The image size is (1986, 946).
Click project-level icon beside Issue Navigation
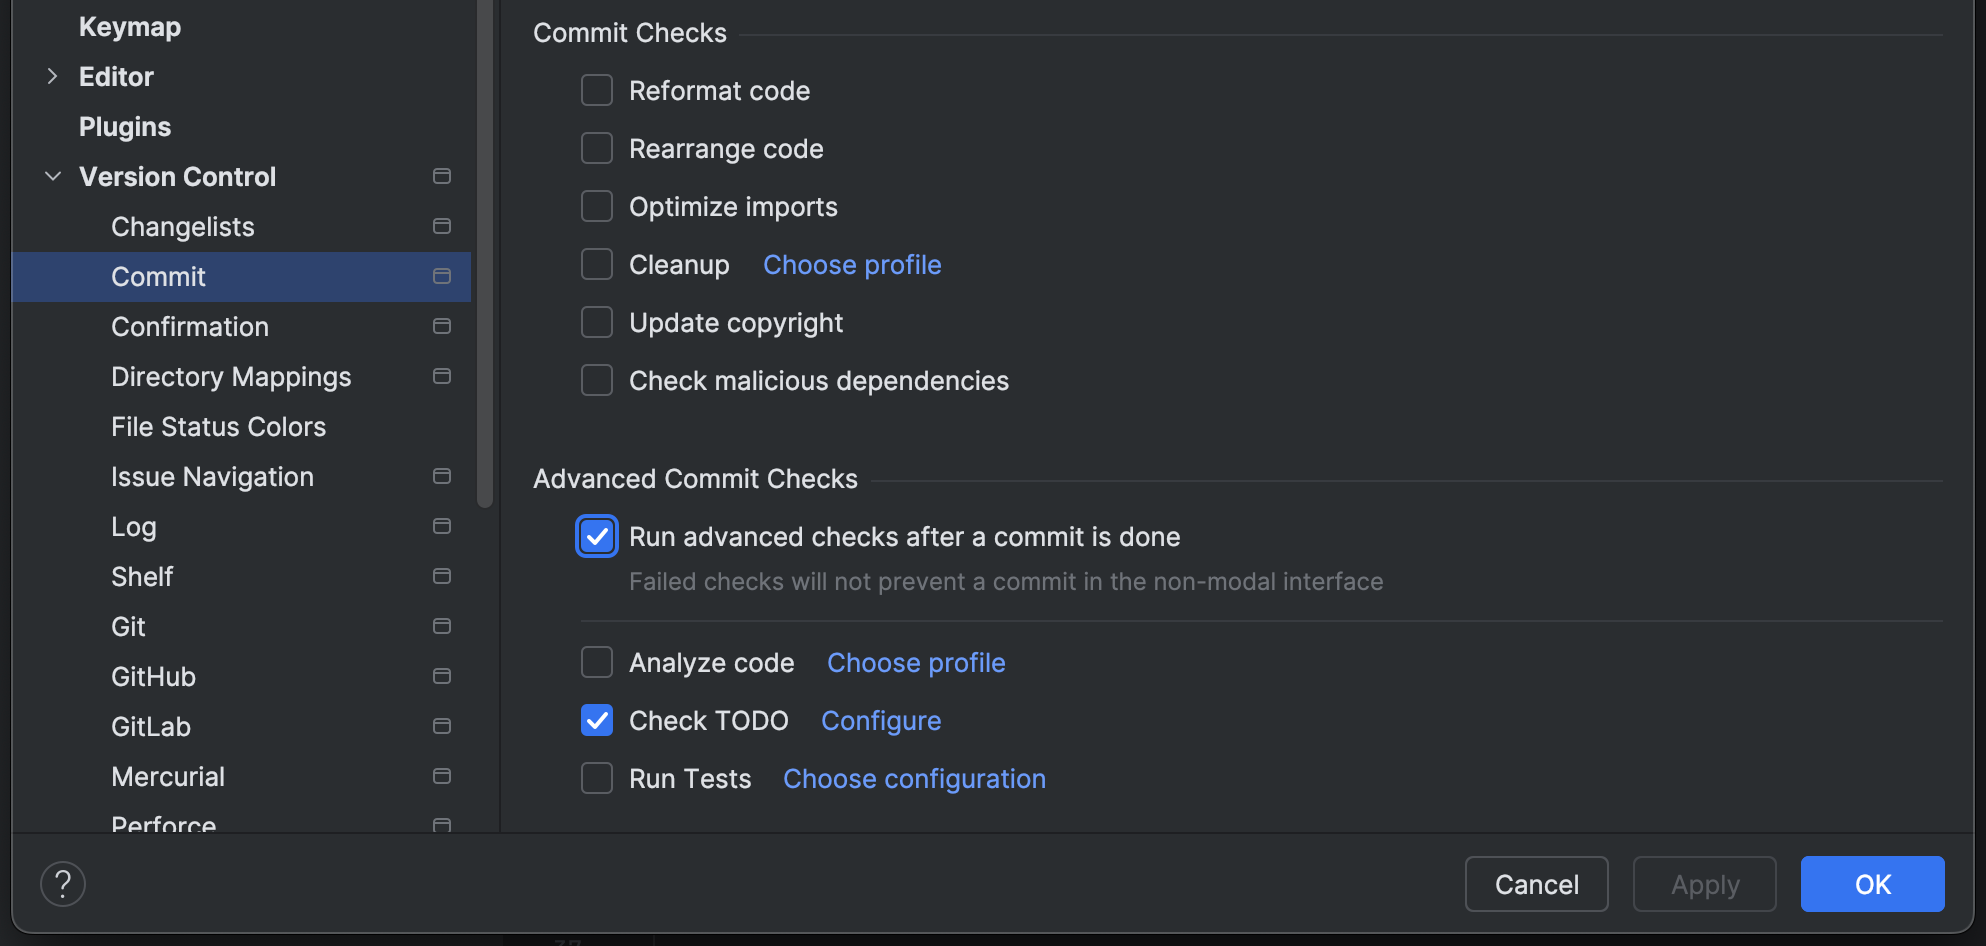coord(442,477)
